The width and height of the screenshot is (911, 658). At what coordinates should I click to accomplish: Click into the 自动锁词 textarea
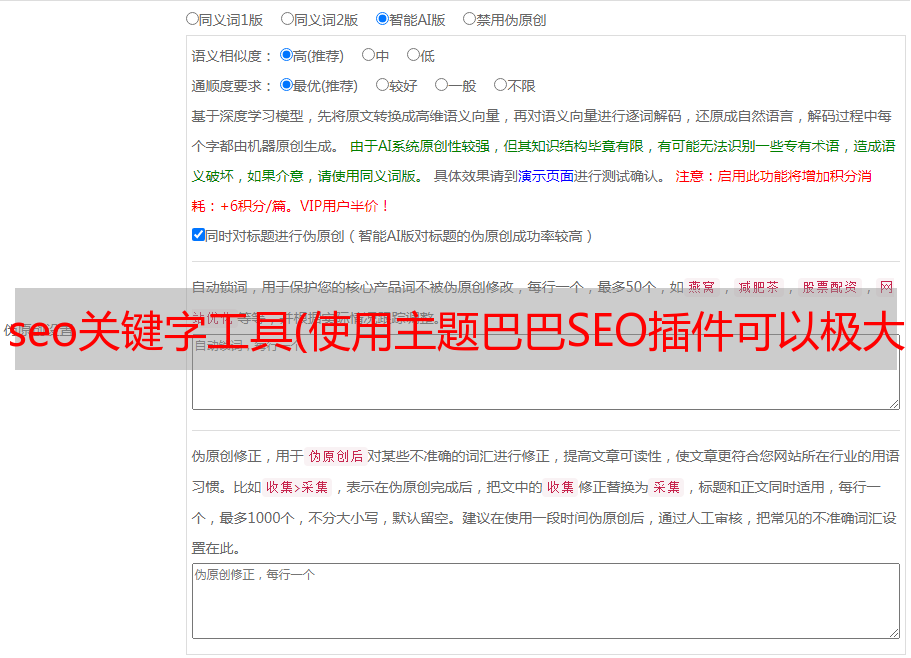point(546,372)
